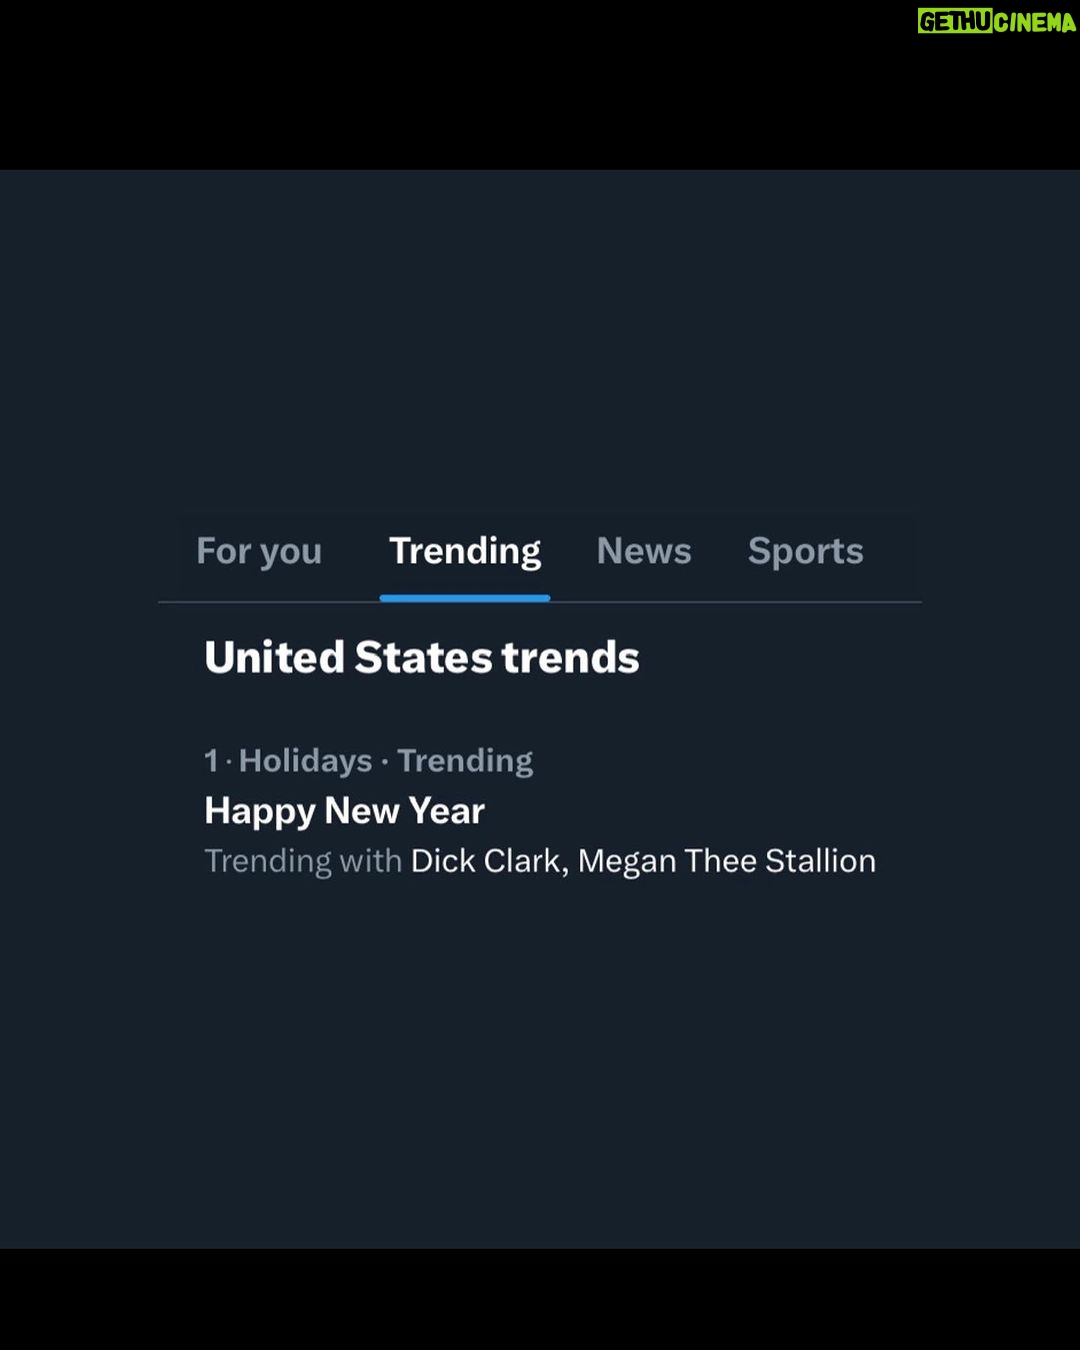Open the News tab
1080x1350 pixels.
tap(644, 551)
